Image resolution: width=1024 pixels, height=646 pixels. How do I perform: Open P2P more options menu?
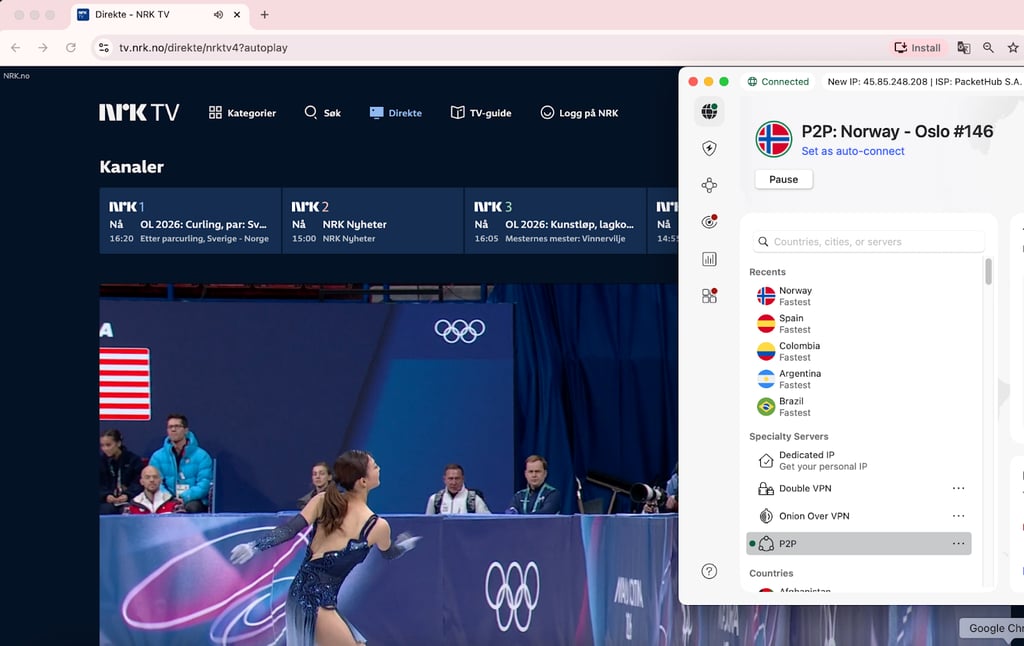[958, 543]
